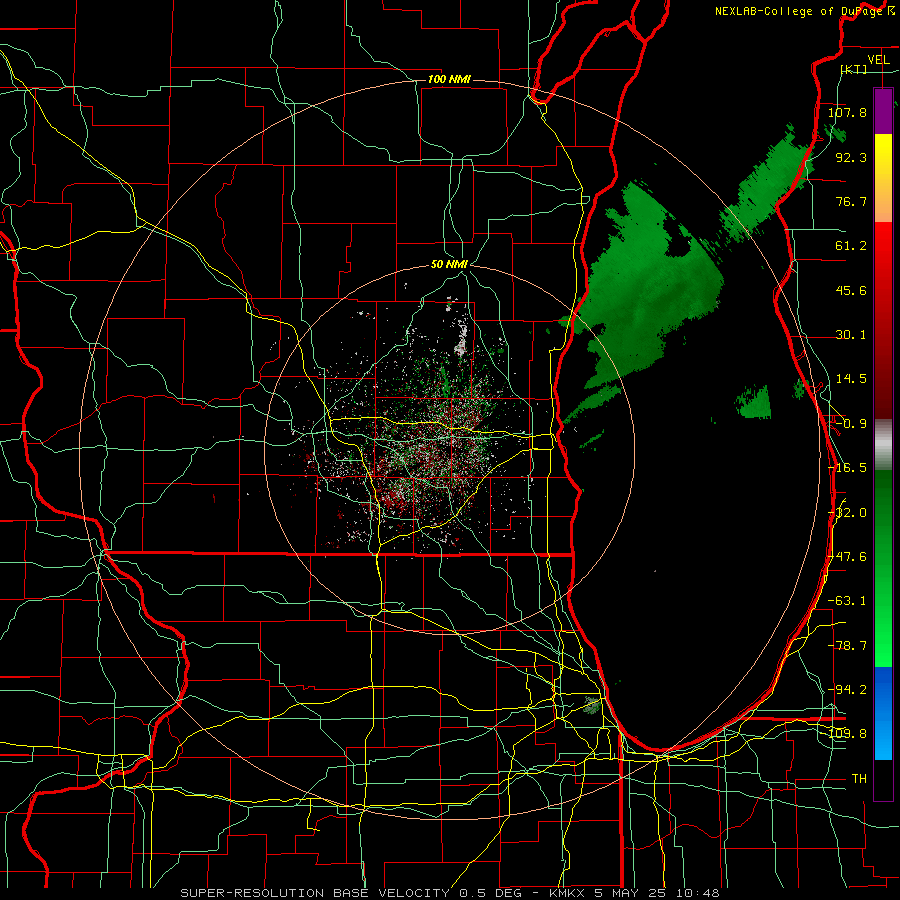Viewport: 900px width, 900px height.
Task: Click the bright red color bar segment
Action: tap(883, 258)
